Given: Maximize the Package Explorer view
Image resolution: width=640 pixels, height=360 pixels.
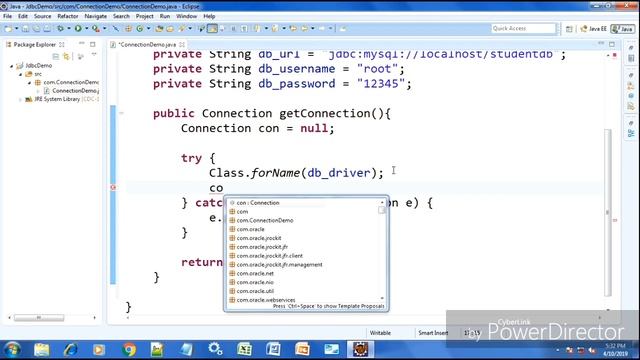Looking at the screenshot, I should point(93,44).
